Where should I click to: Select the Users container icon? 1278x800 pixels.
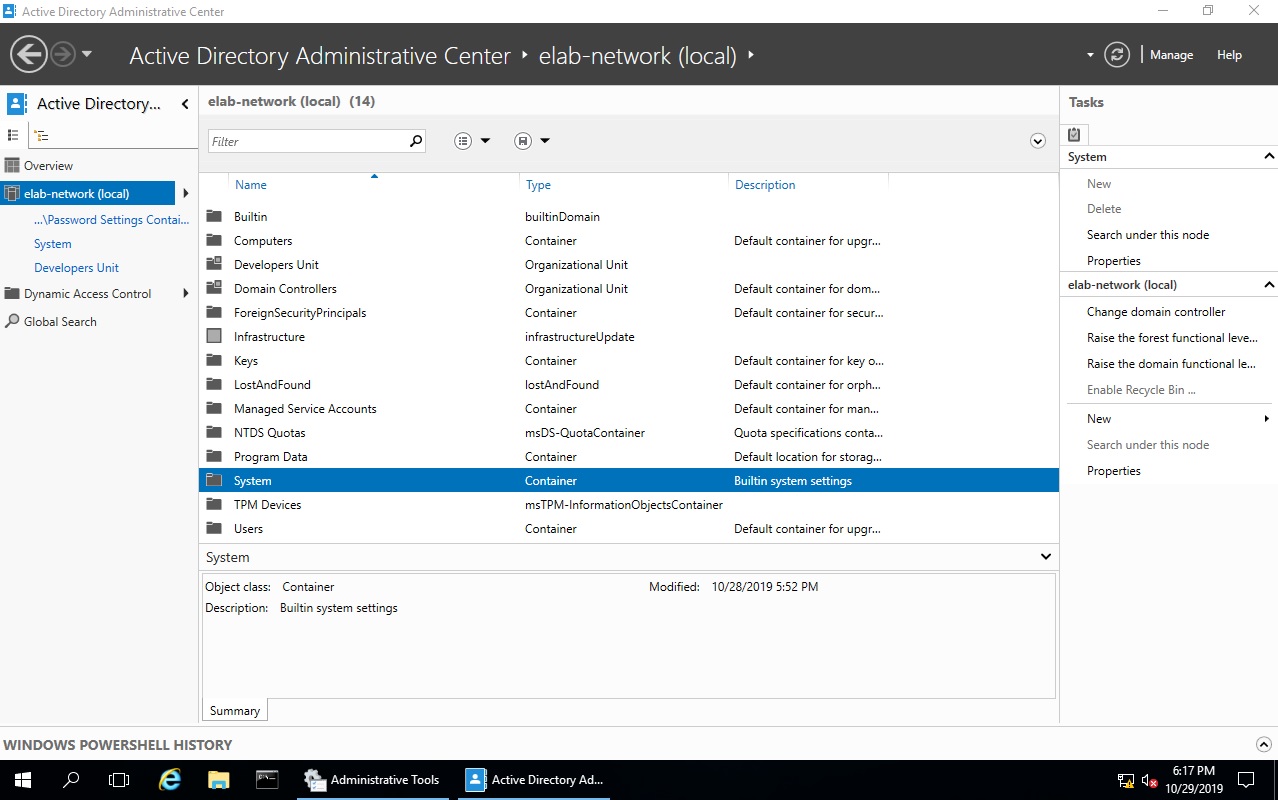pos(214,528)
